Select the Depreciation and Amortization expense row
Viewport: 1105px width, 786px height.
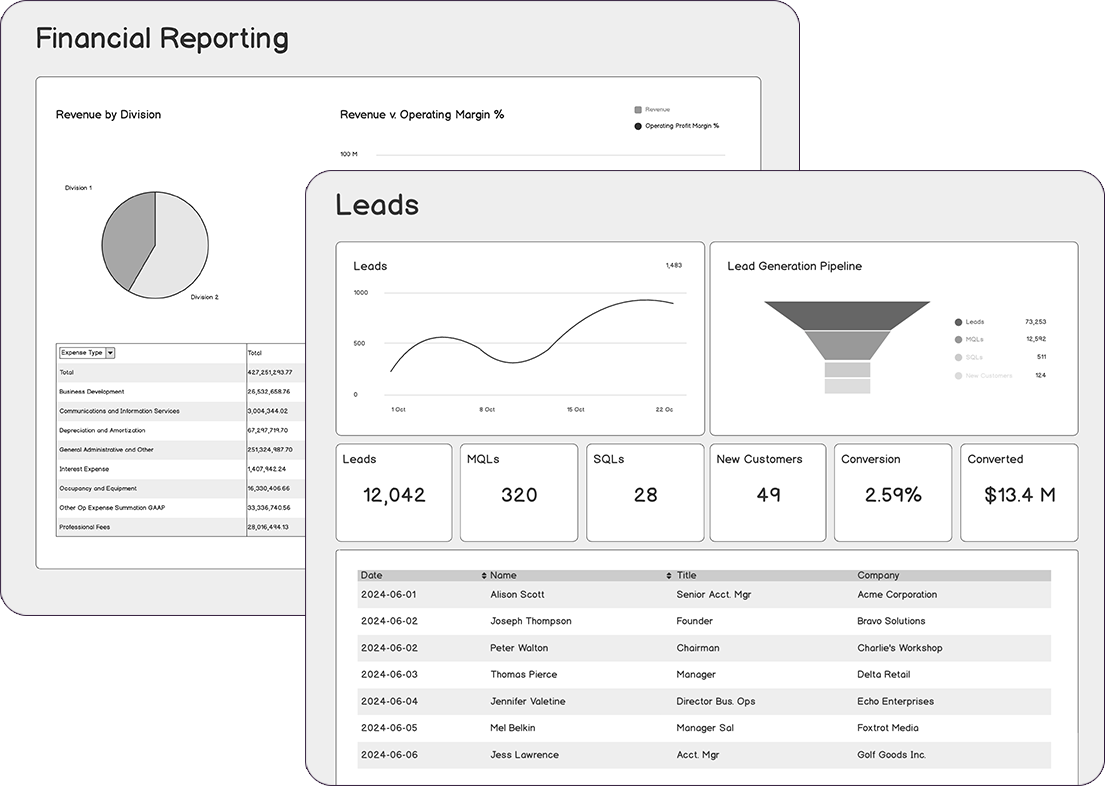click(x=150, y=430)
